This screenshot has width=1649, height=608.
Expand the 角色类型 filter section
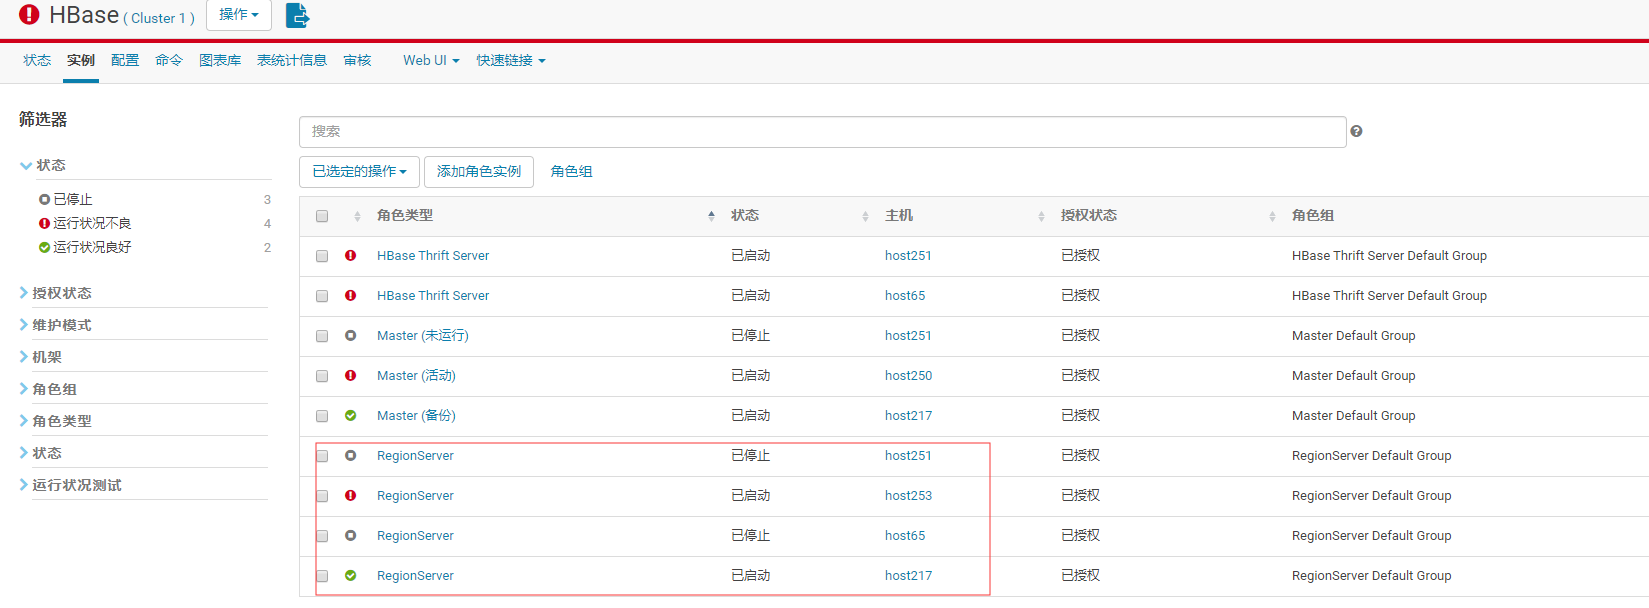[56, 421]
